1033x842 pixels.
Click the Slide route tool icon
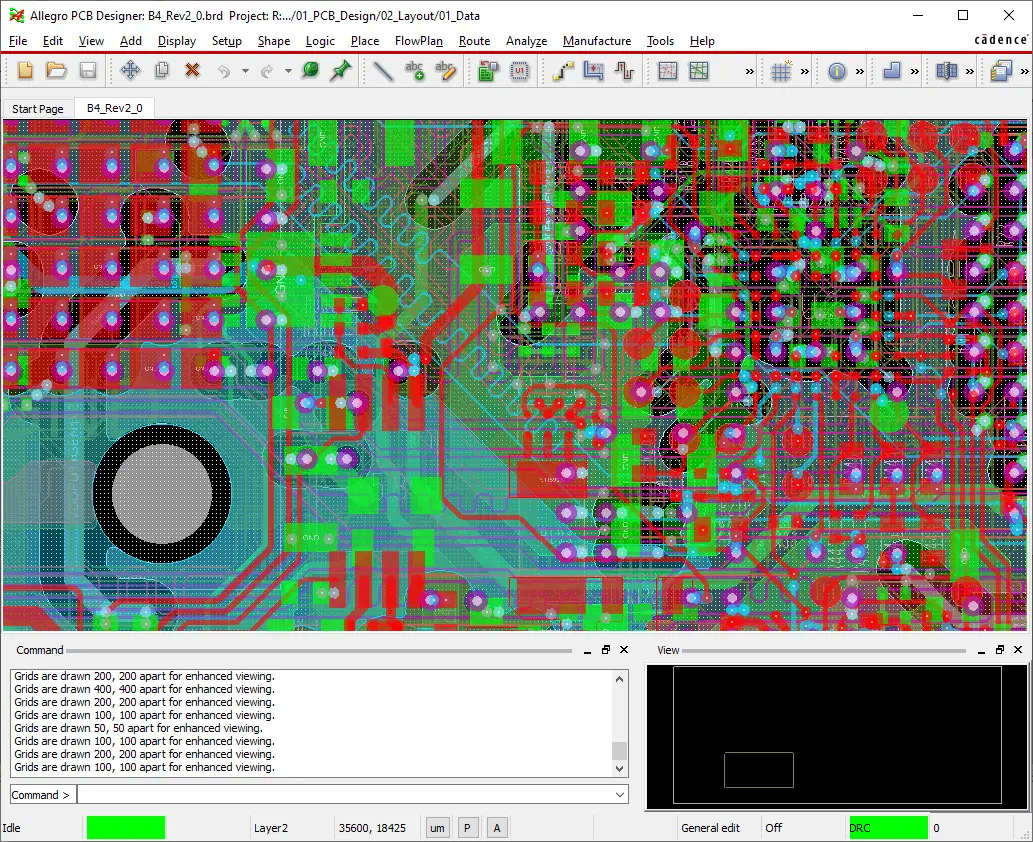pos(594,71)
